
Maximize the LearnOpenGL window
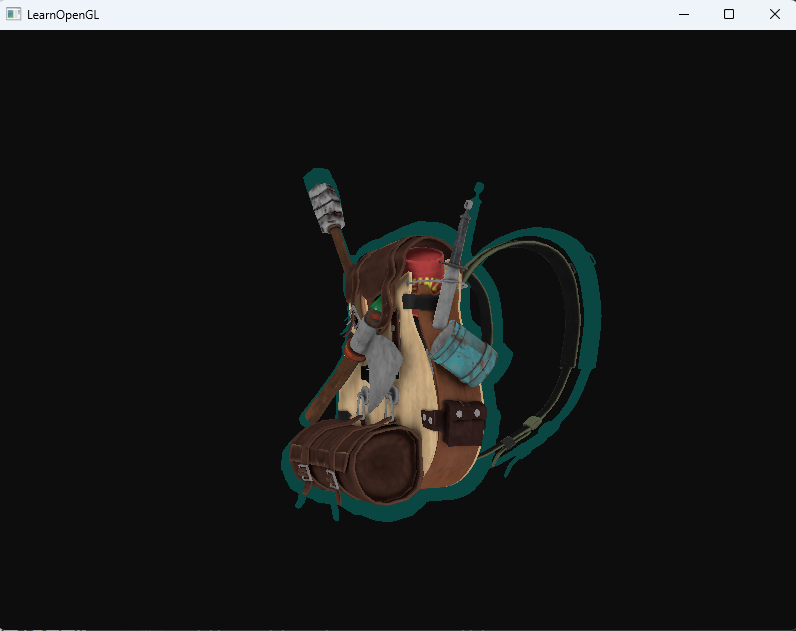coord(728,14)
